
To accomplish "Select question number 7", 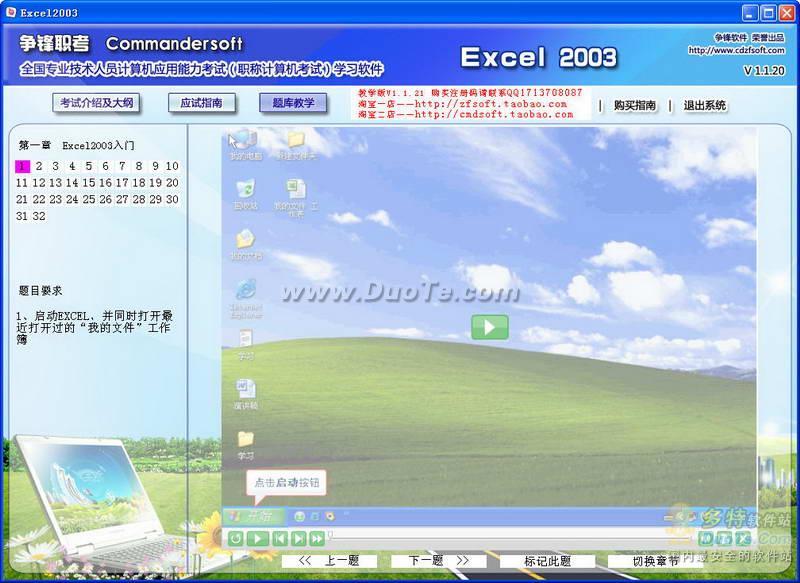I will (122, 166).
